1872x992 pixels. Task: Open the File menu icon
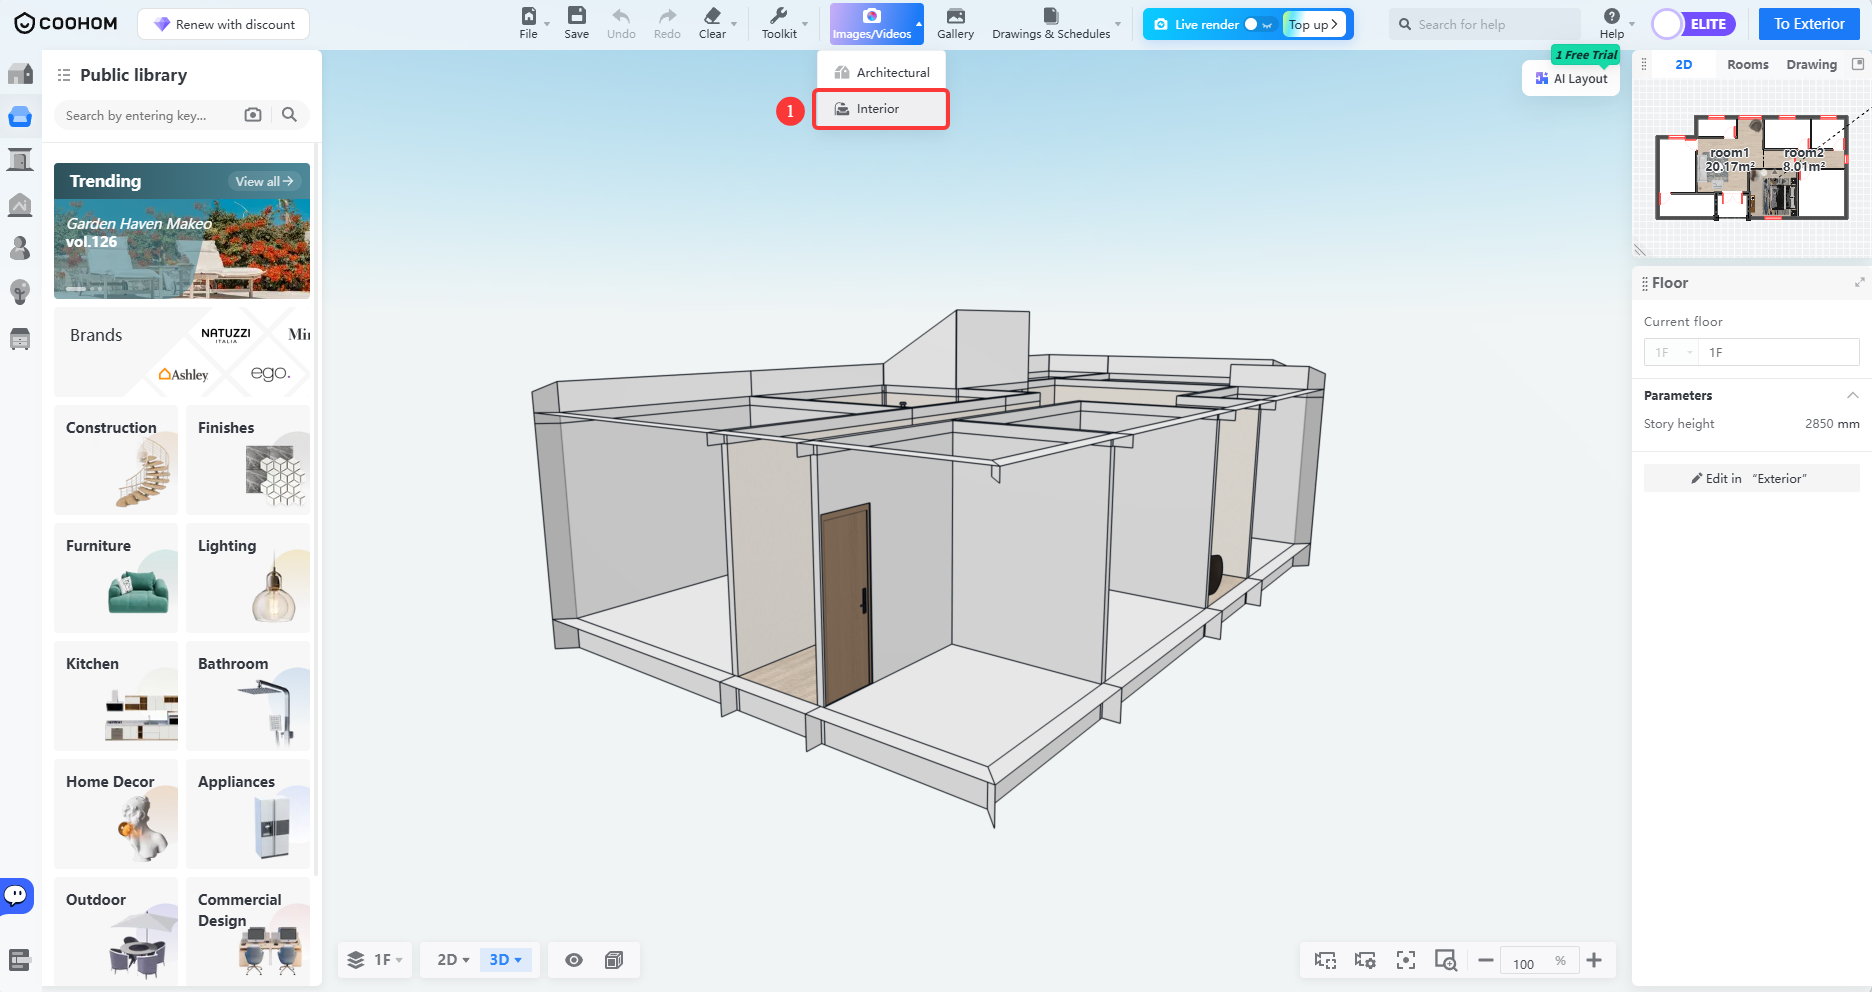(528, 16)
